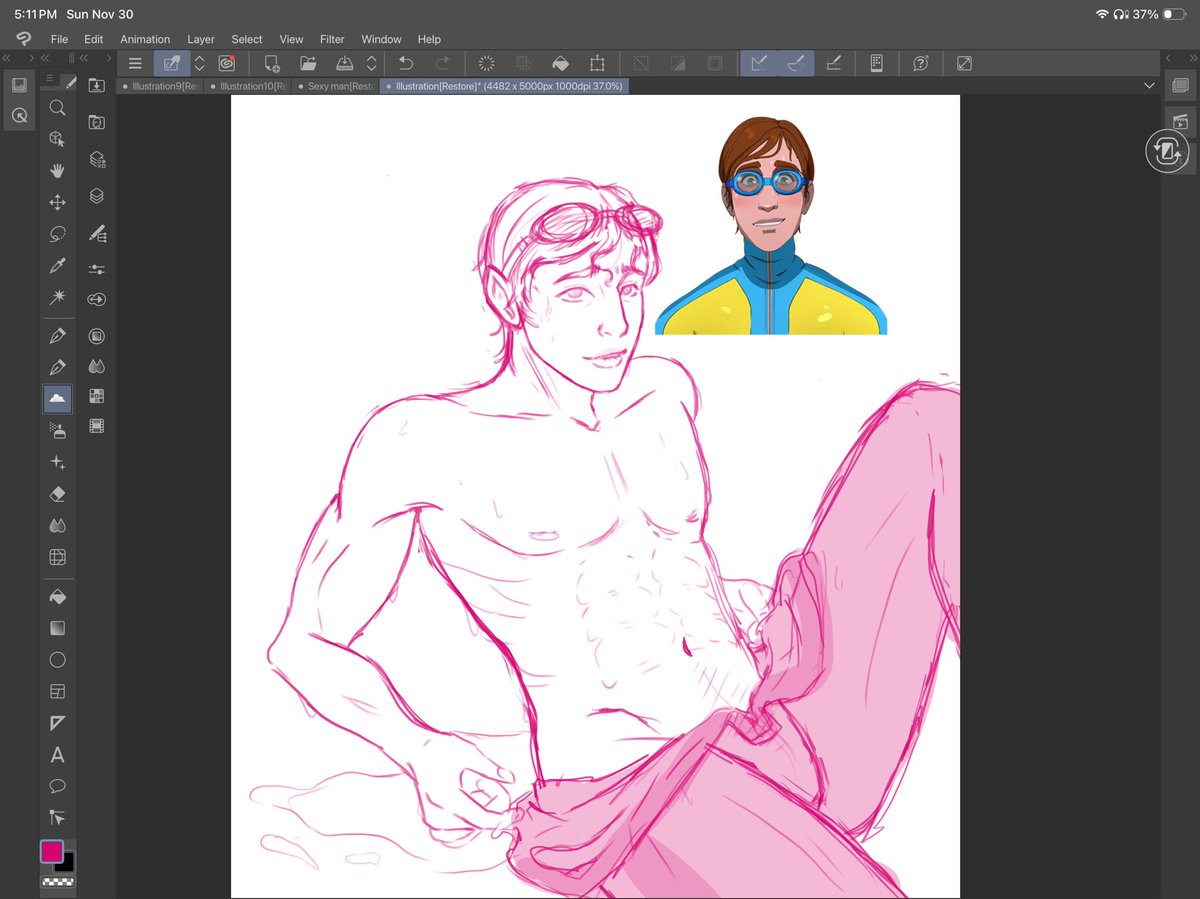Open the Clip Studio support help icon
This screenshot has height=899, width=1200.
(920, 63)
